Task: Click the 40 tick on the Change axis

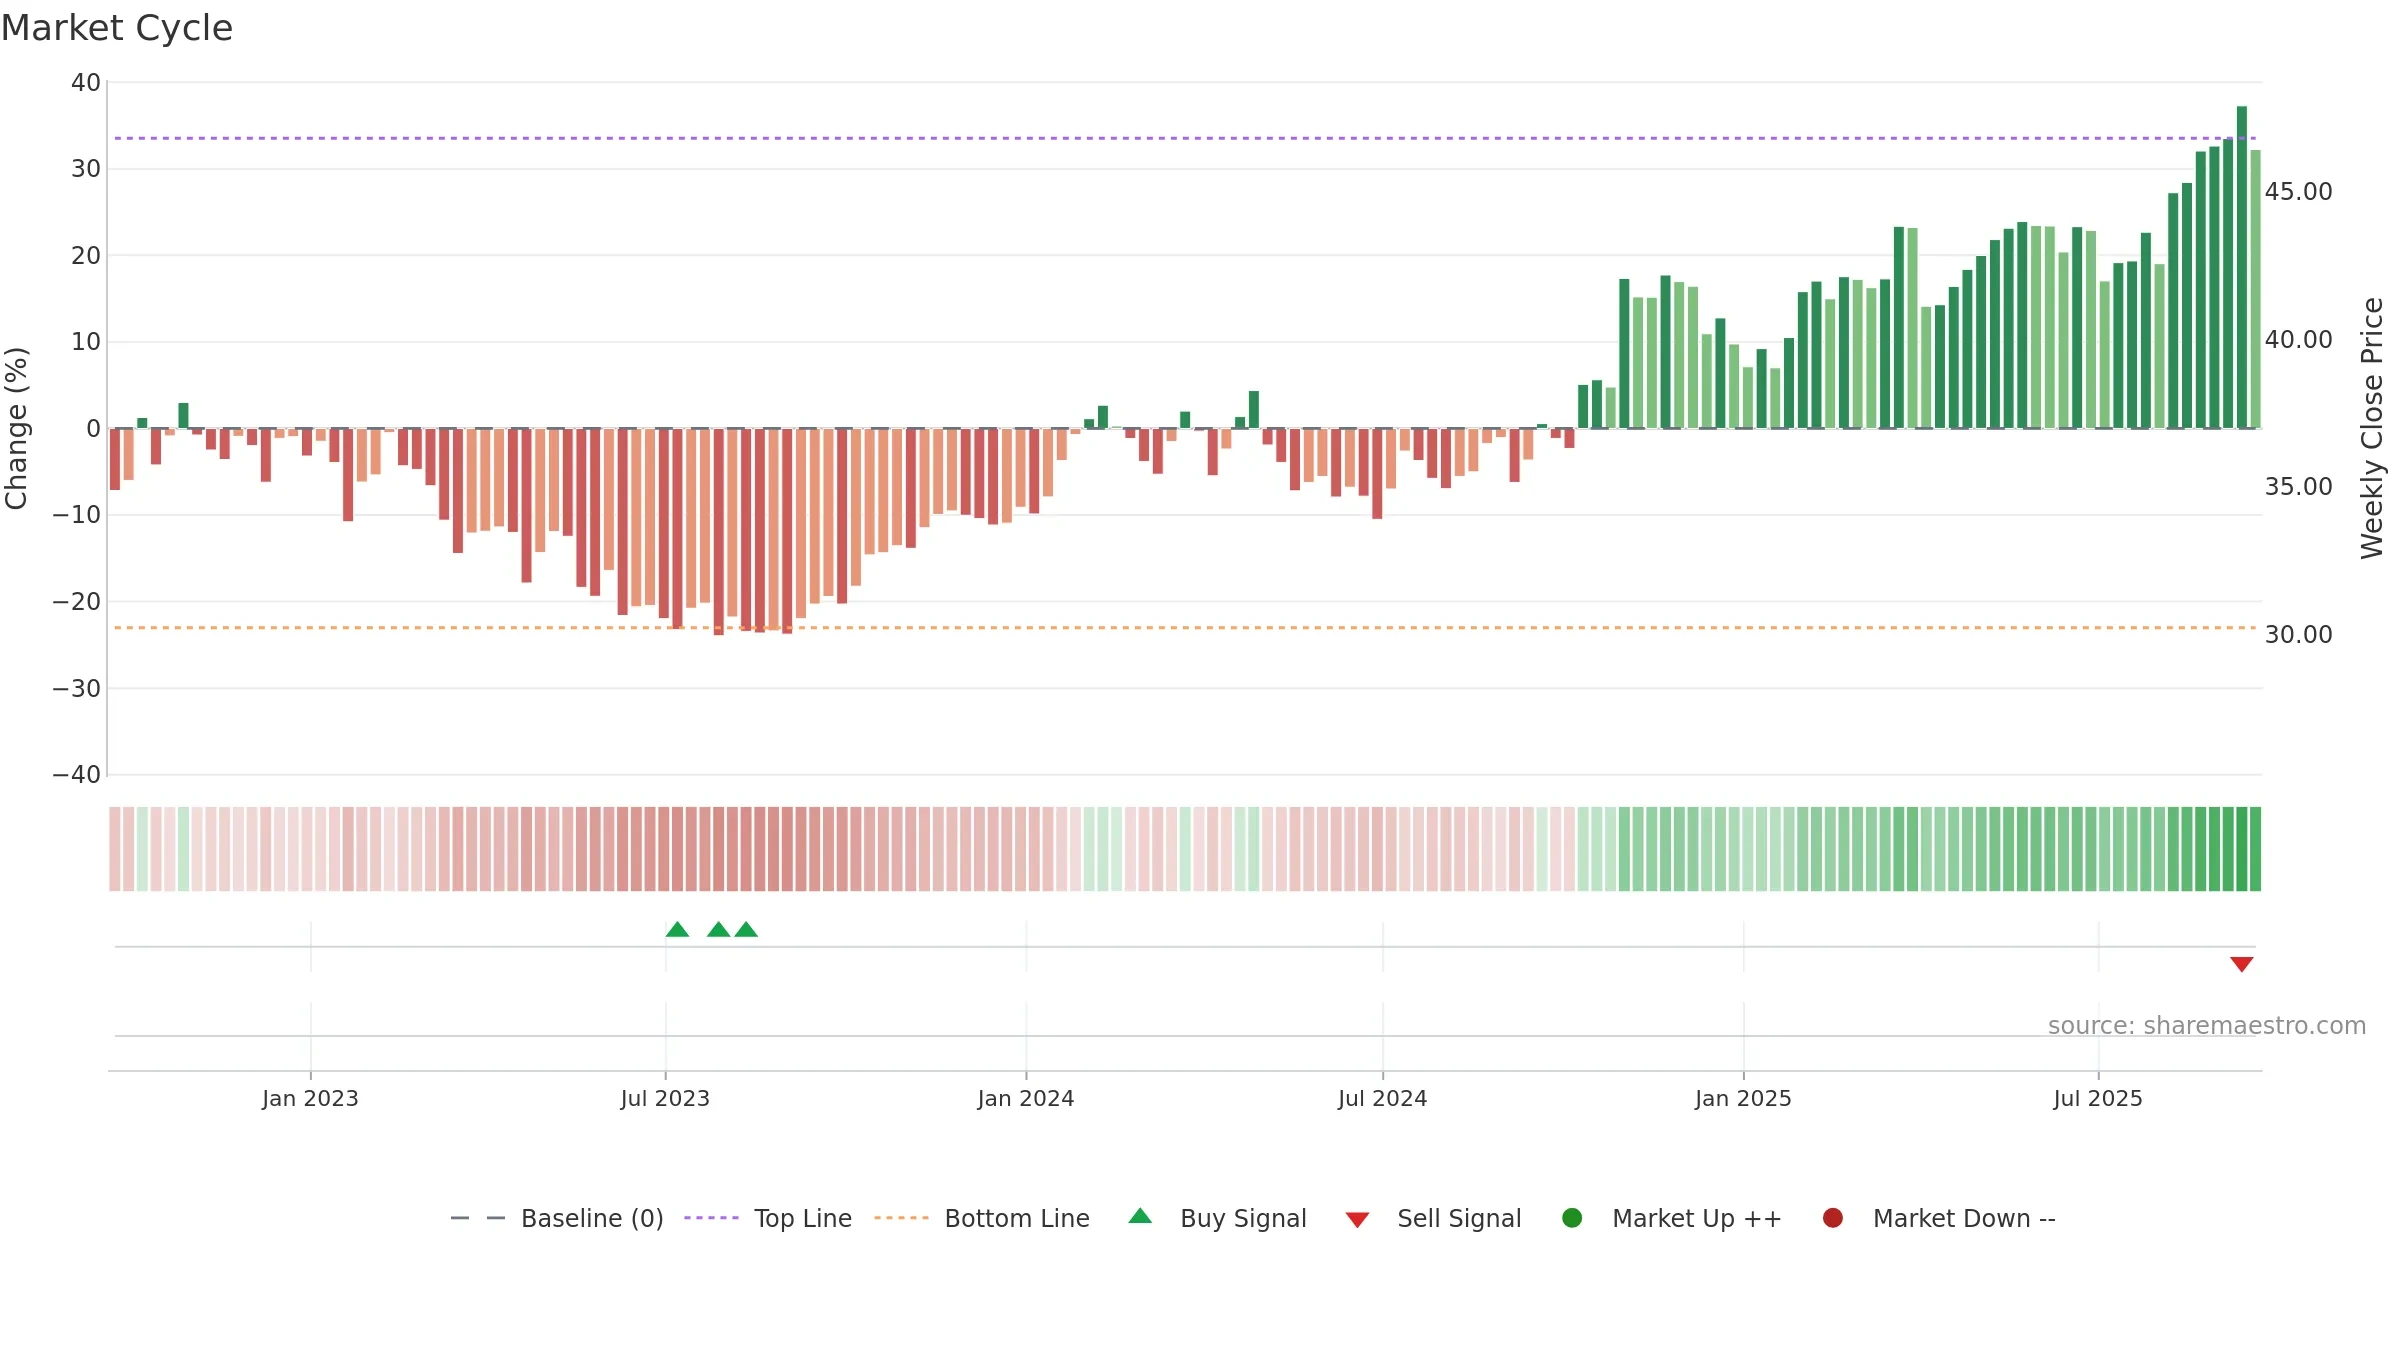Action: point(86,82)
